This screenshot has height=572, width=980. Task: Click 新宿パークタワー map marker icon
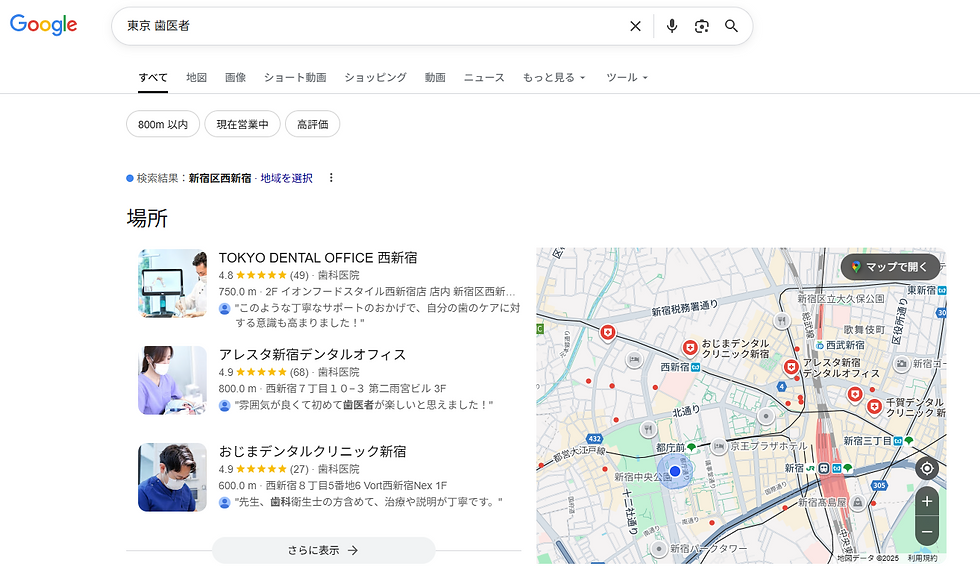[x=658, y=549]
